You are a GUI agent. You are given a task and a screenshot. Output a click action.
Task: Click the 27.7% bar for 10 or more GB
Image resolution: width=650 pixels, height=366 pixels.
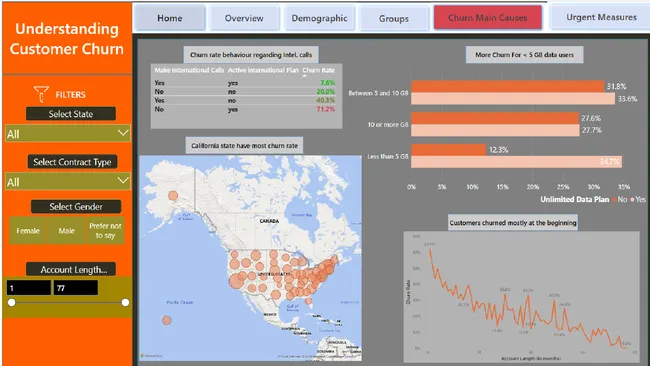(x=495, y=130)
